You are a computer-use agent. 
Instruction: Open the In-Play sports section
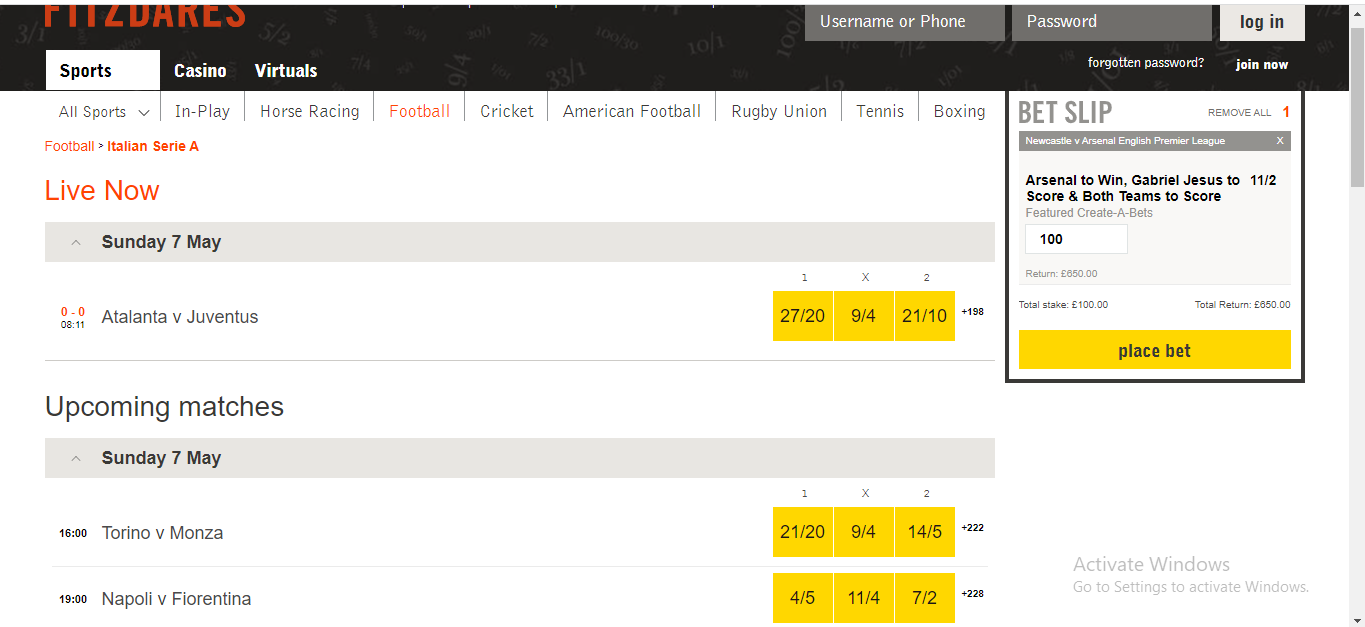tap(202, 112)
